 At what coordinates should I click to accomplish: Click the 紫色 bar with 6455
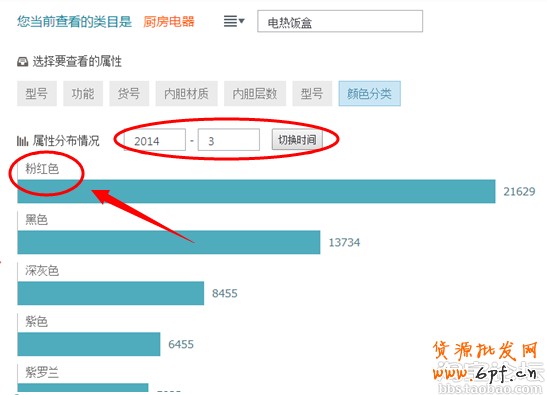89,344
